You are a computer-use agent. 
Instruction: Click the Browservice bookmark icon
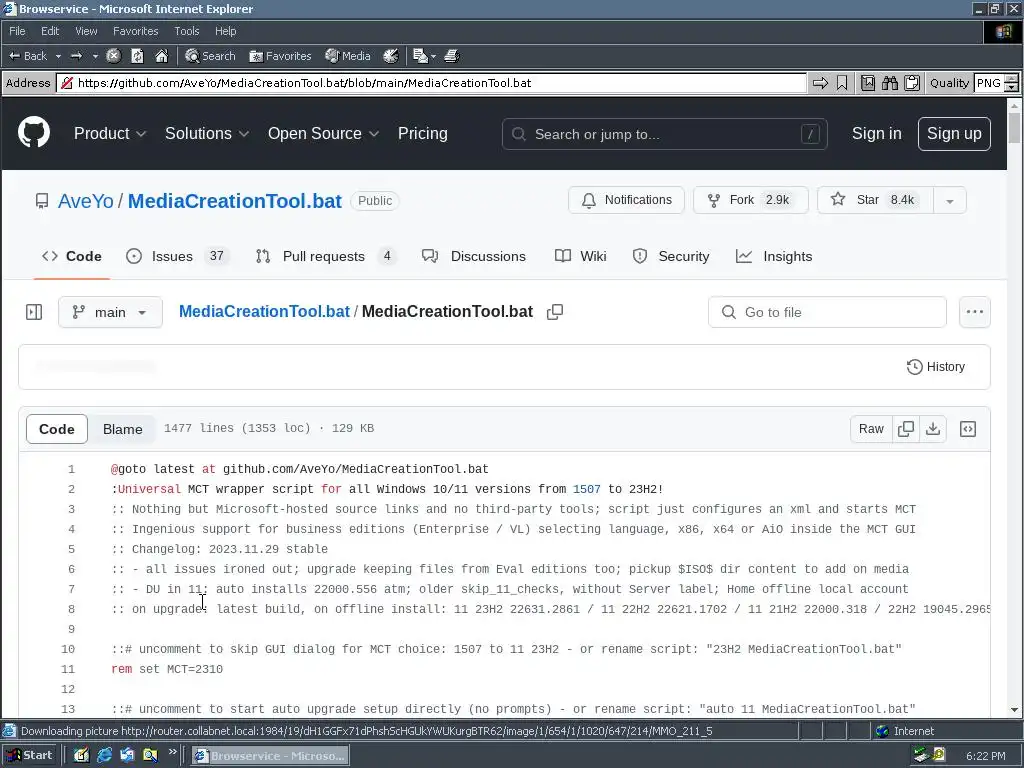842,83
